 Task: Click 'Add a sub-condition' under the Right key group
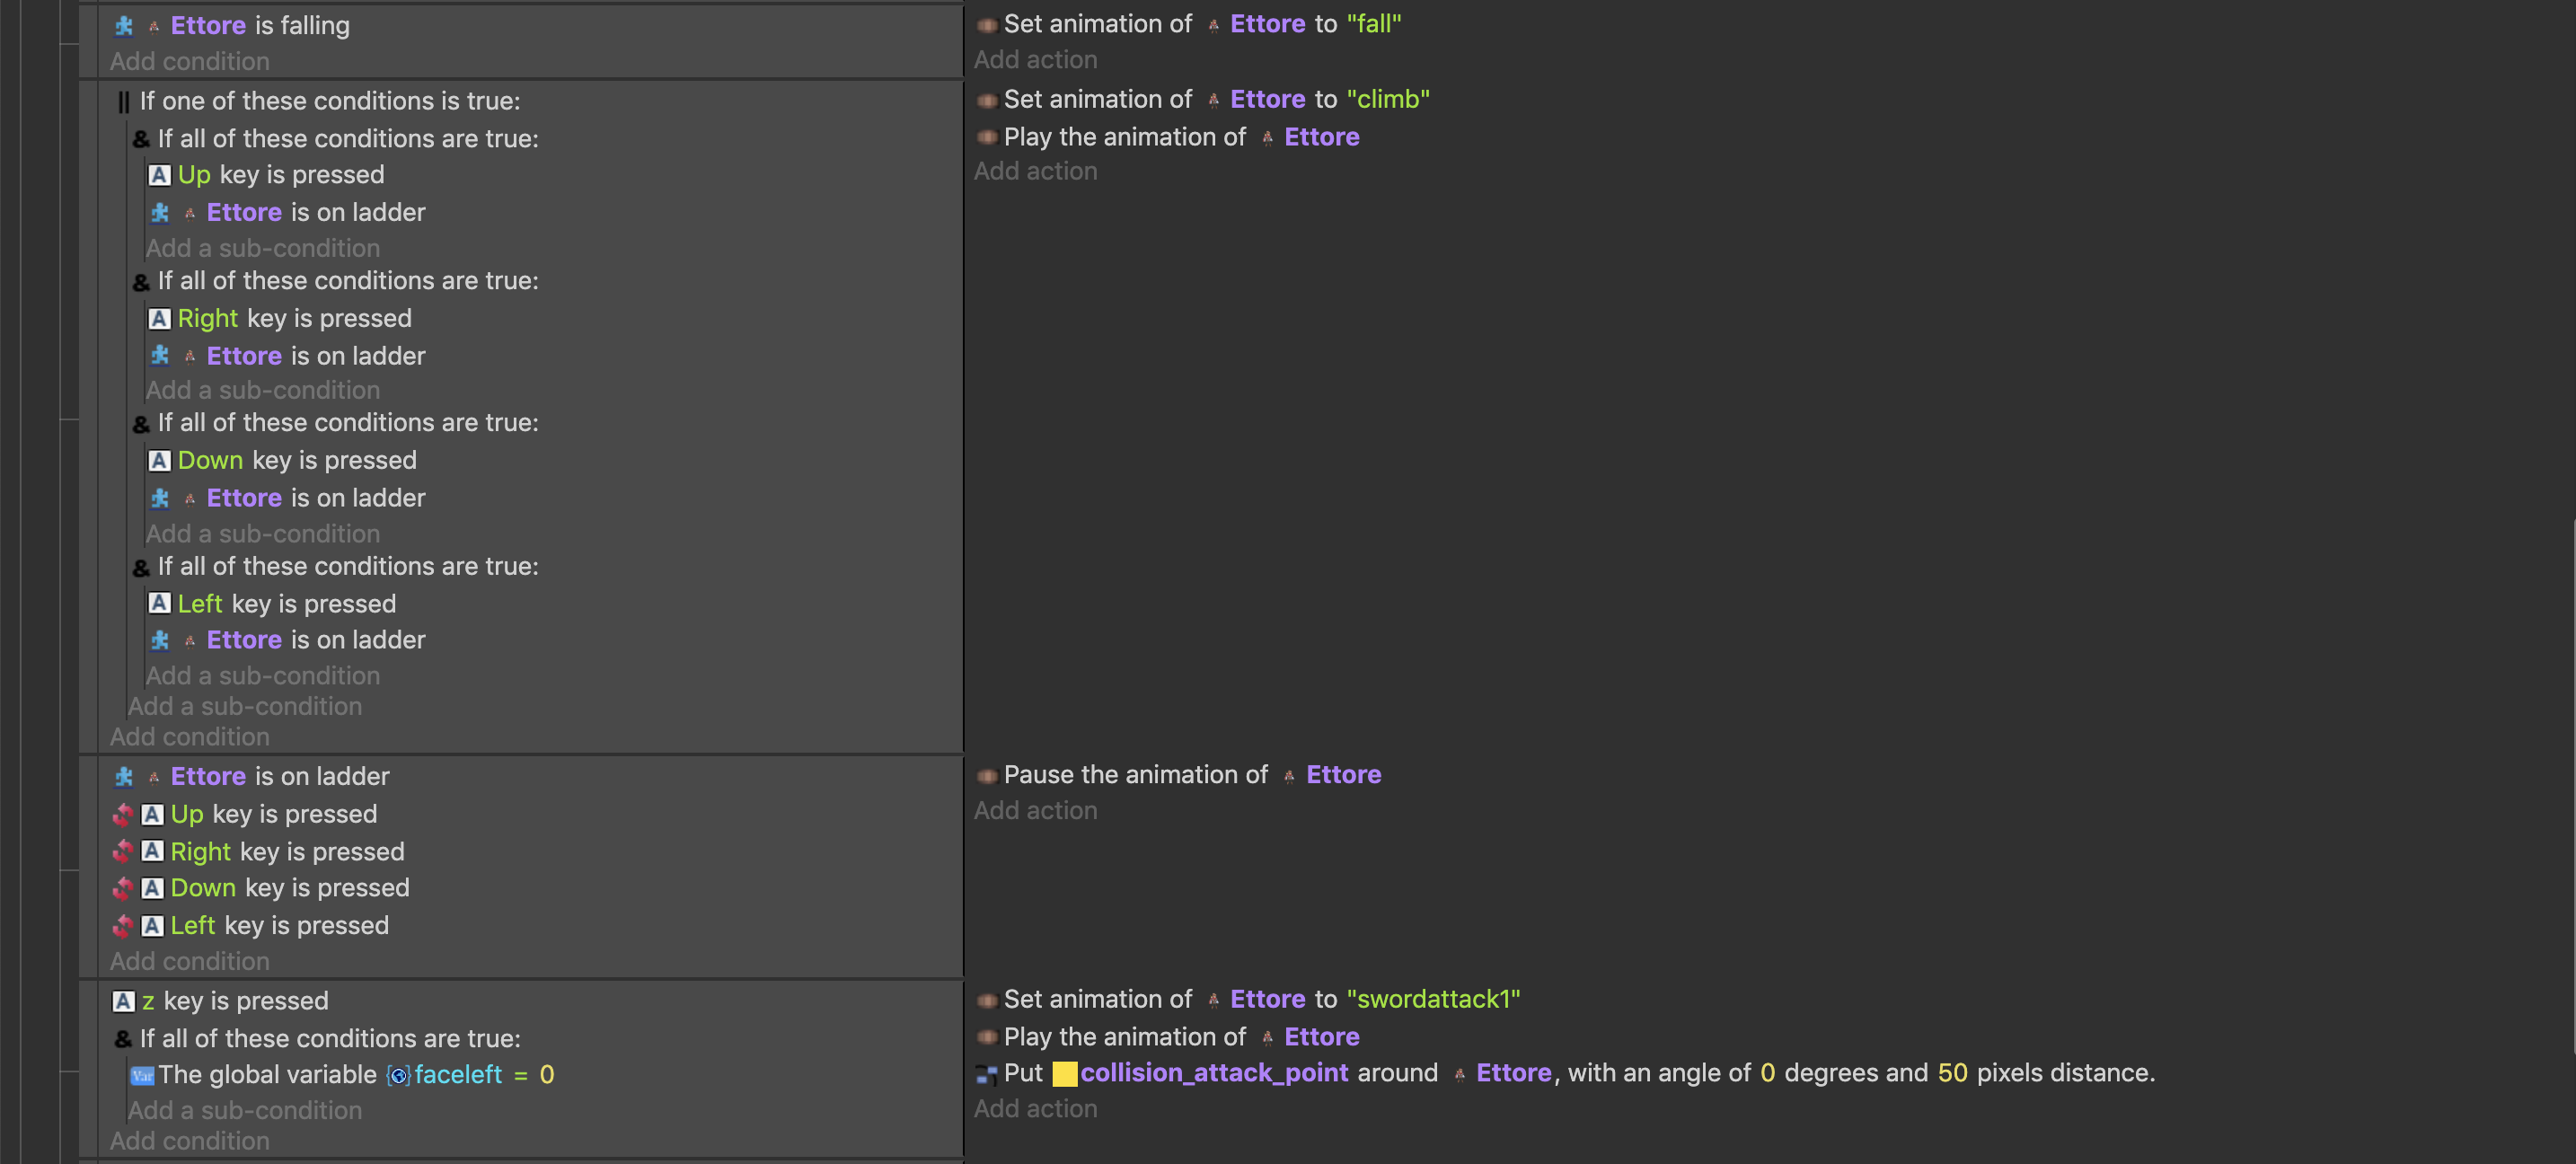click(263, 390)
